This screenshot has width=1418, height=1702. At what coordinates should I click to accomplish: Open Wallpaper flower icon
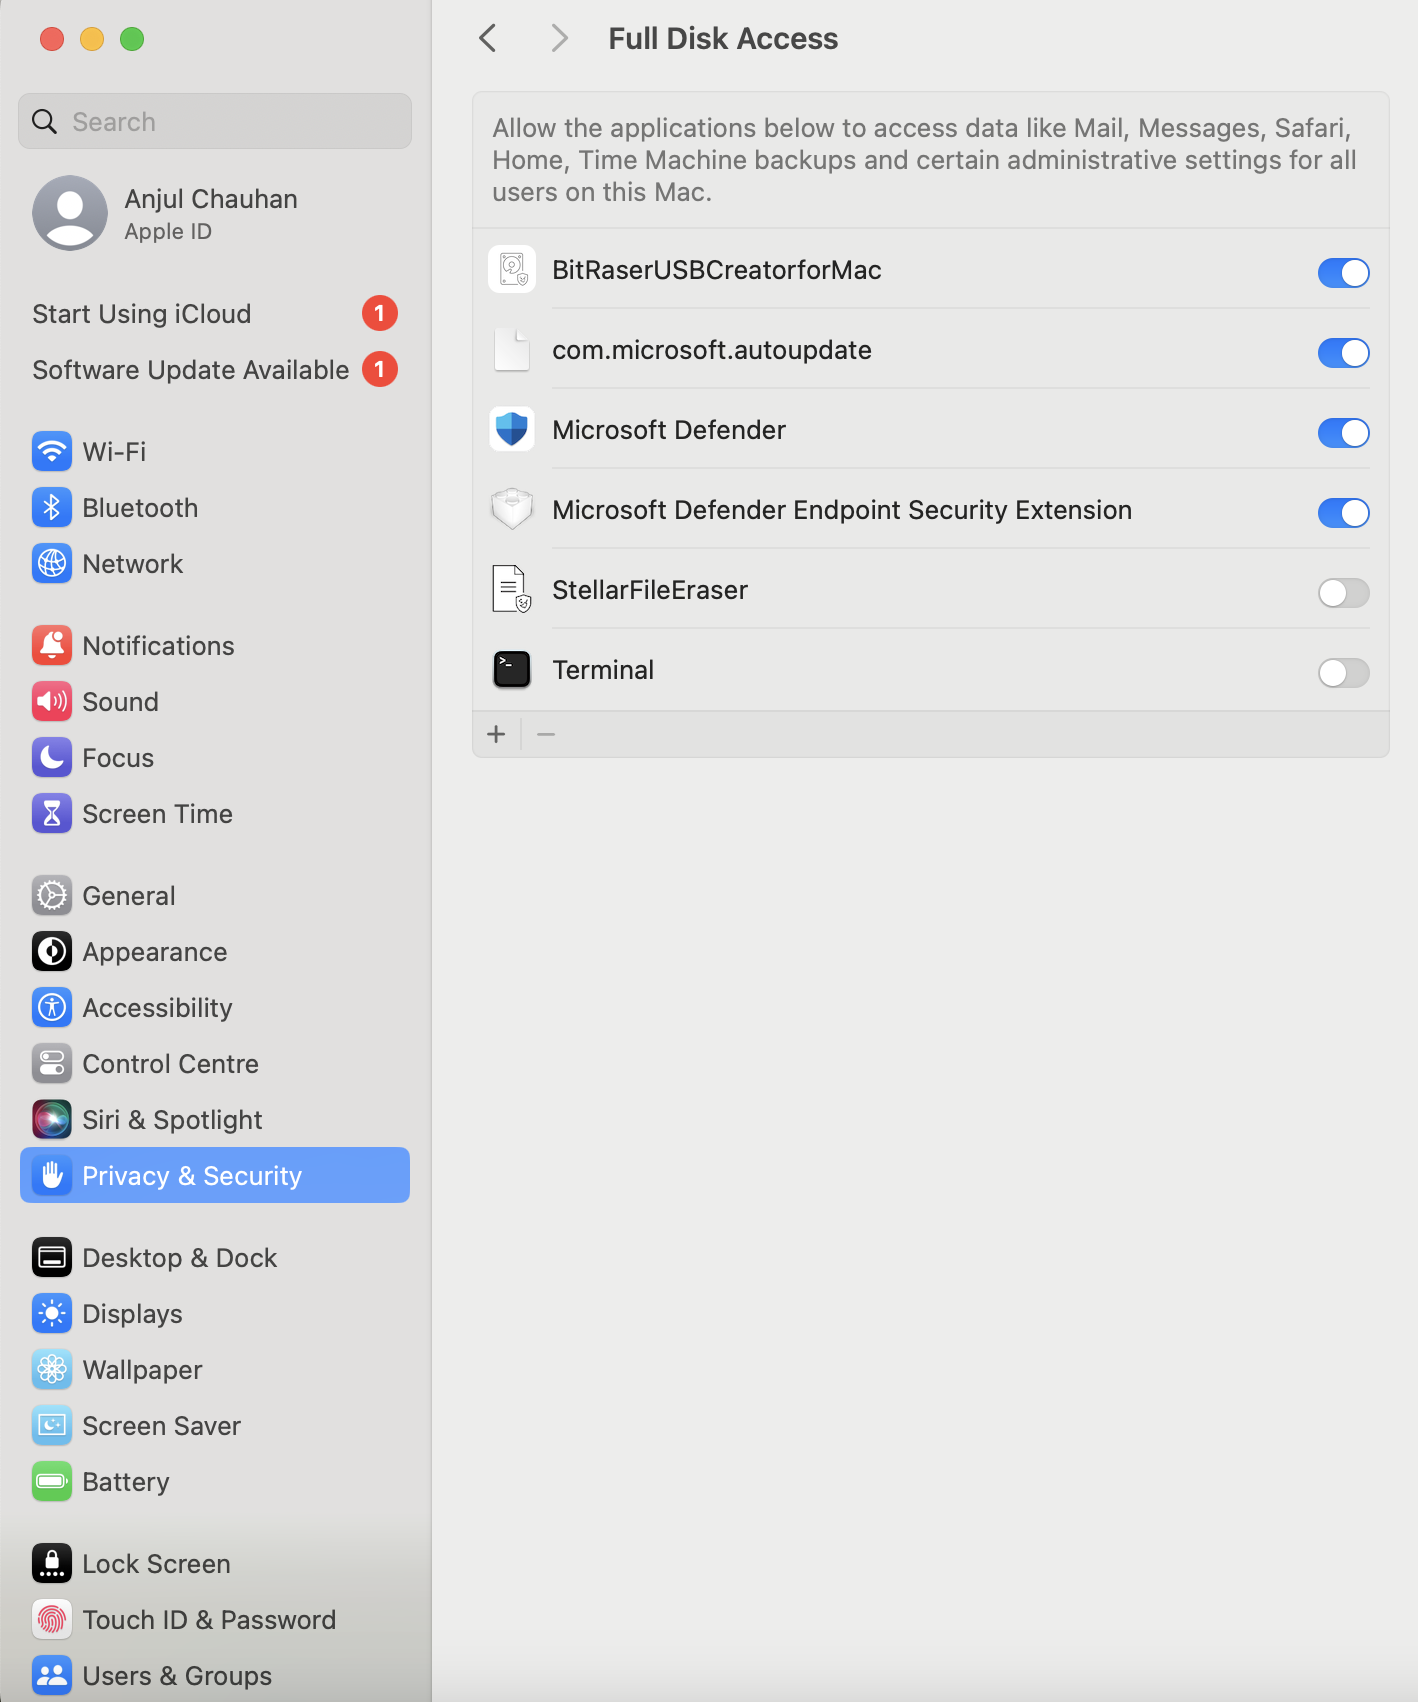coord(52,1370)
